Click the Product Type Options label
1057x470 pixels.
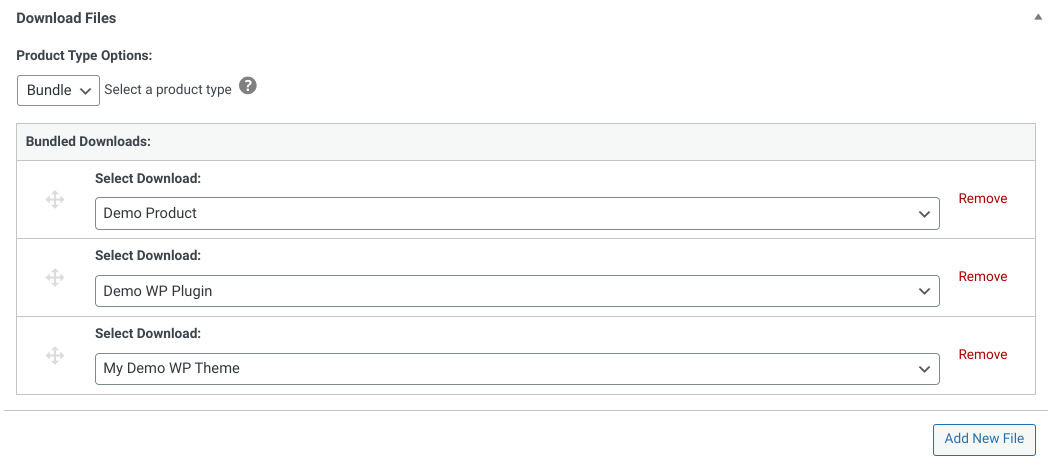coord(84,55)
